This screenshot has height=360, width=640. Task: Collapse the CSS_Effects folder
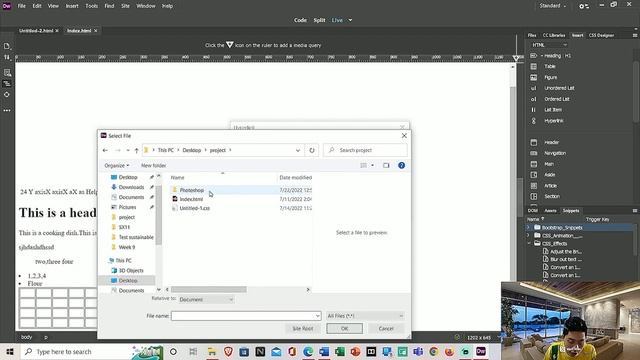point(529,244)
